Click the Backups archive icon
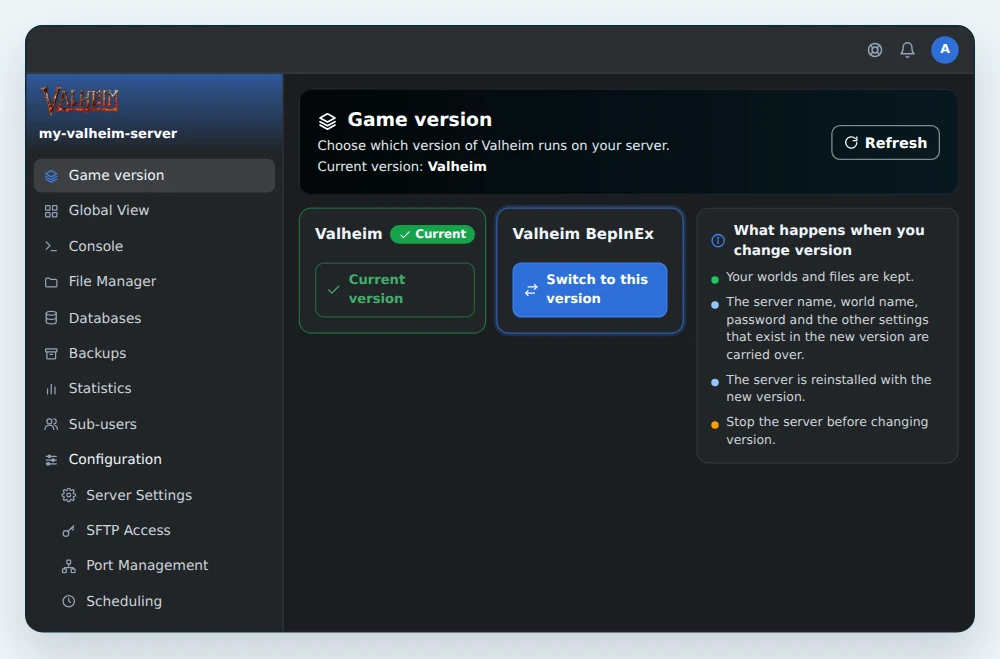This screenshot has height=659, width=1000. tap(51, 353)
